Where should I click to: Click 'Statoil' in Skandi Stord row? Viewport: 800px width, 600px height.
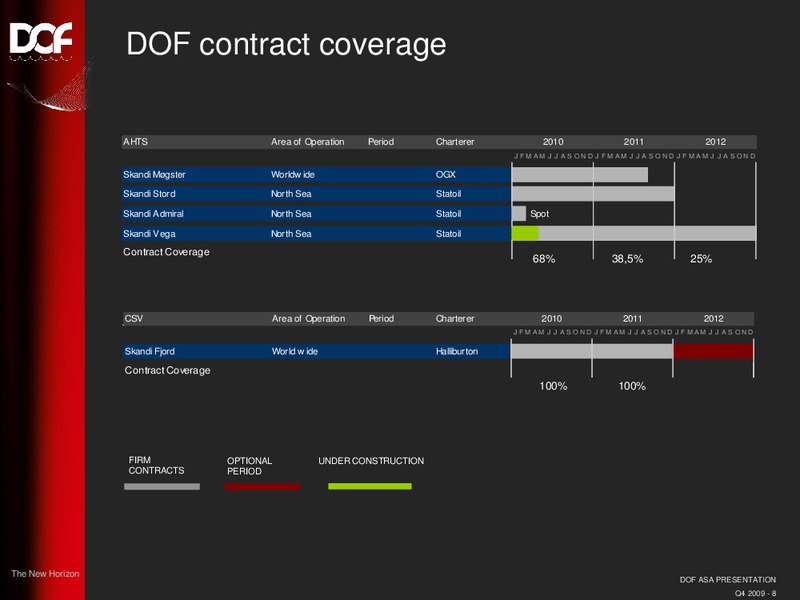(448, 194)
